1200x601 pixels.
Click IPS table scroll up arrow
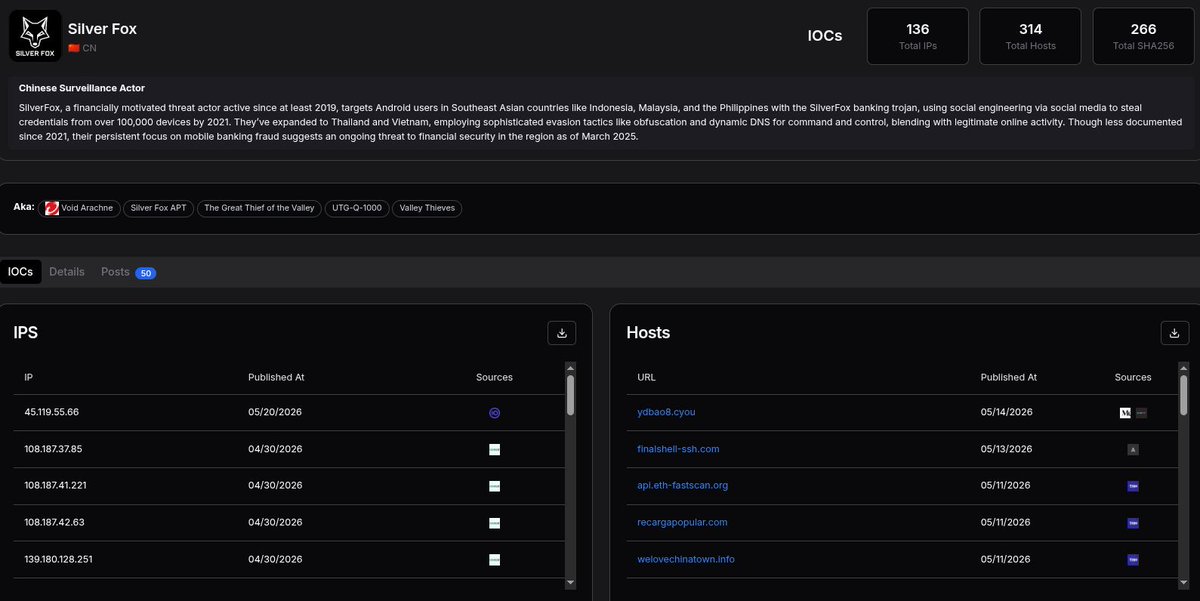[571, 367]
